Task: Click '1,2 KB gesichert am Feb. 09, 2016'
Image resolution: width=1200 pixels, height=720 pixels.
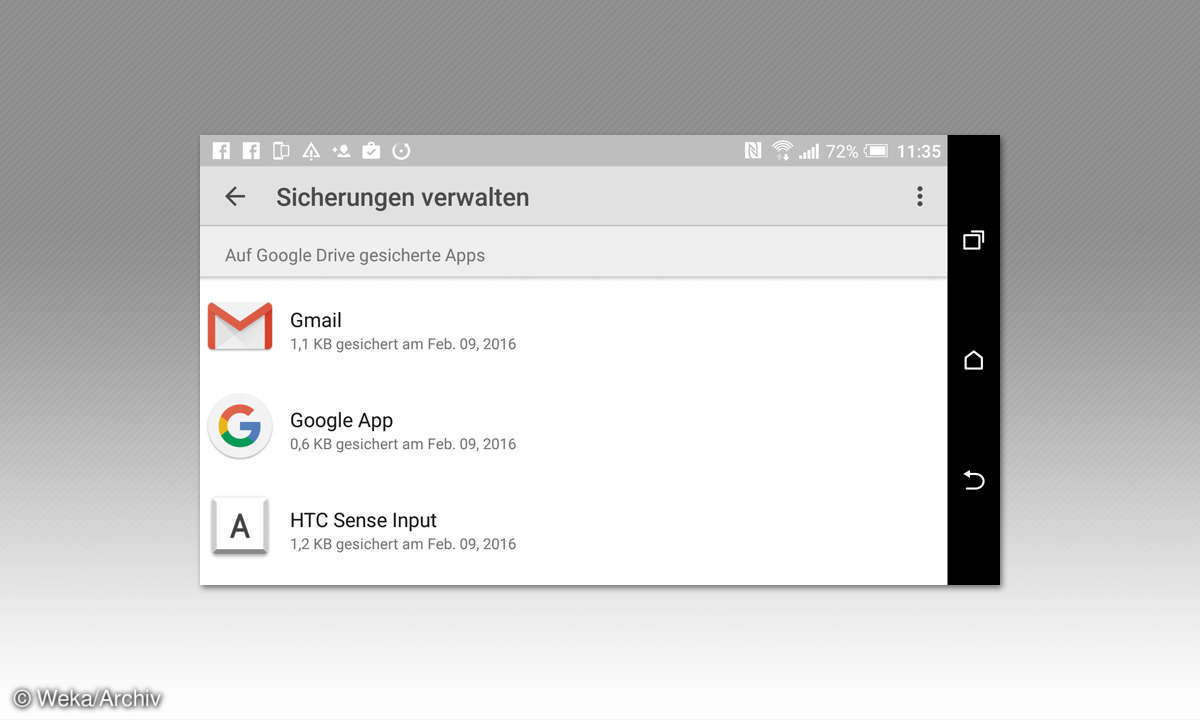Action: pyautogui.click(x=403, y=544)
